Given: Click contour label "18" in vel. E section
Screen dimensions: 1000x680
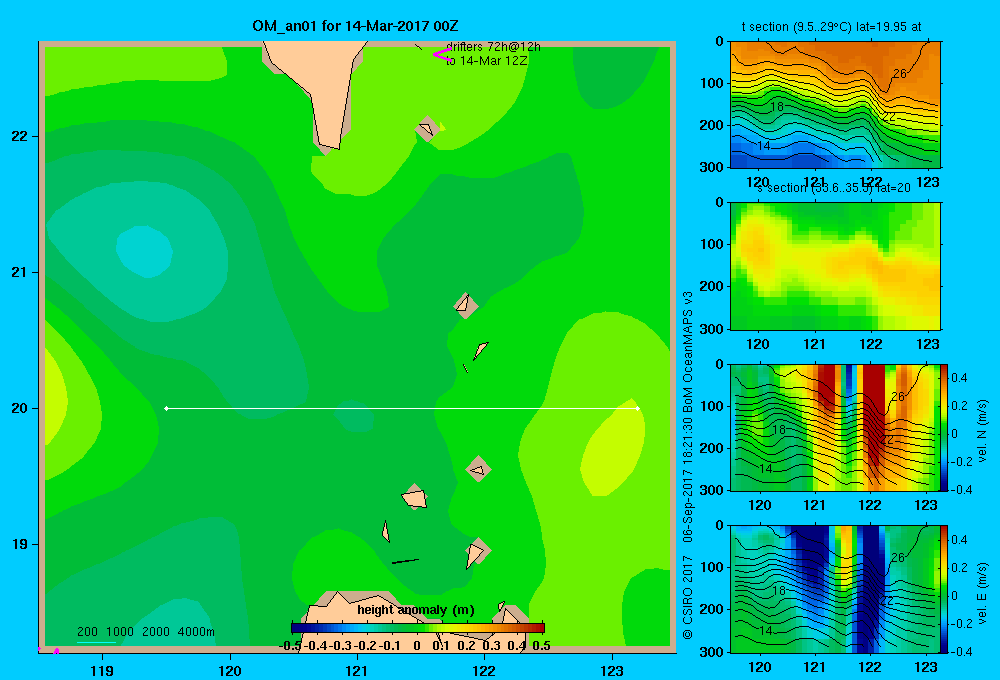Looking at the screenshot, I should click(x=779, y=591).
